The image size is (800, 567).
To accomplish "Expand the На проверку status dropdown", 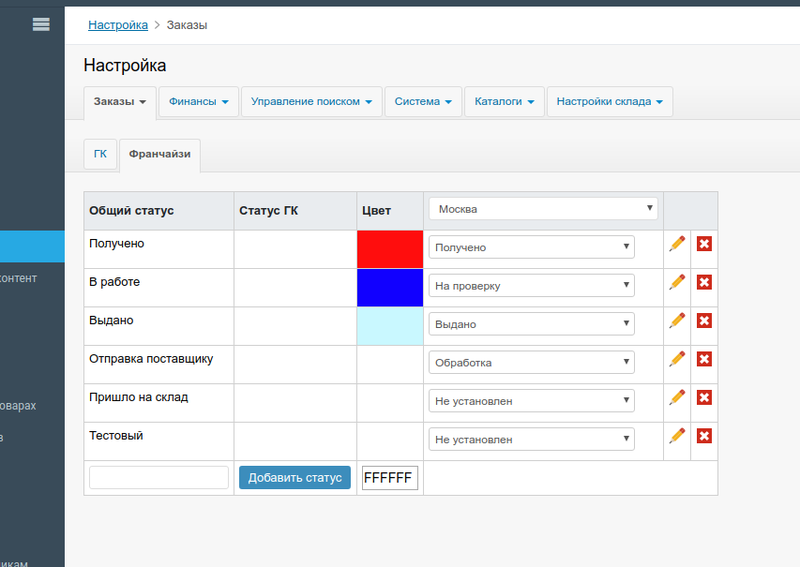I will (533, 286).
